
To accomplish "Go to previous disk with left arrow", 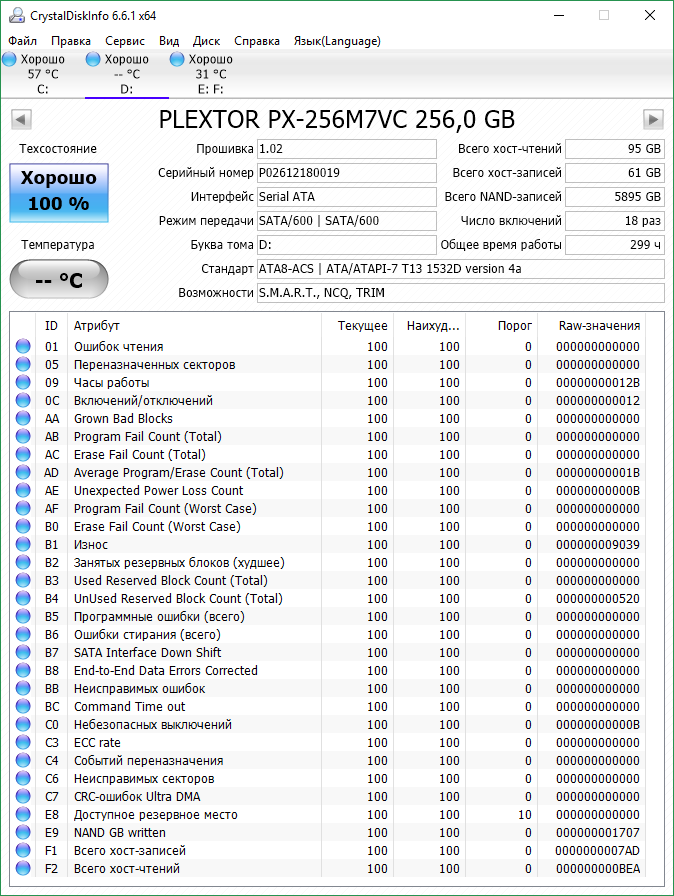I will (x=21, y=119).
